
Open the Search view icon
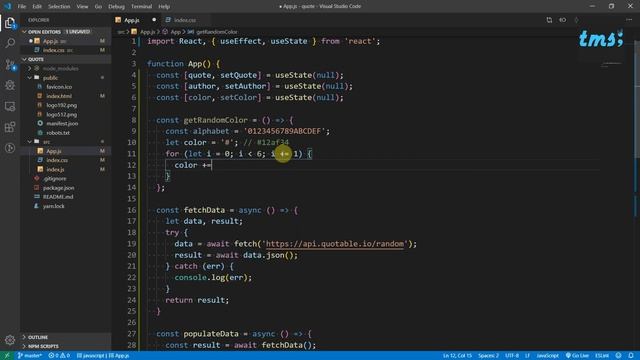(10, 43)
